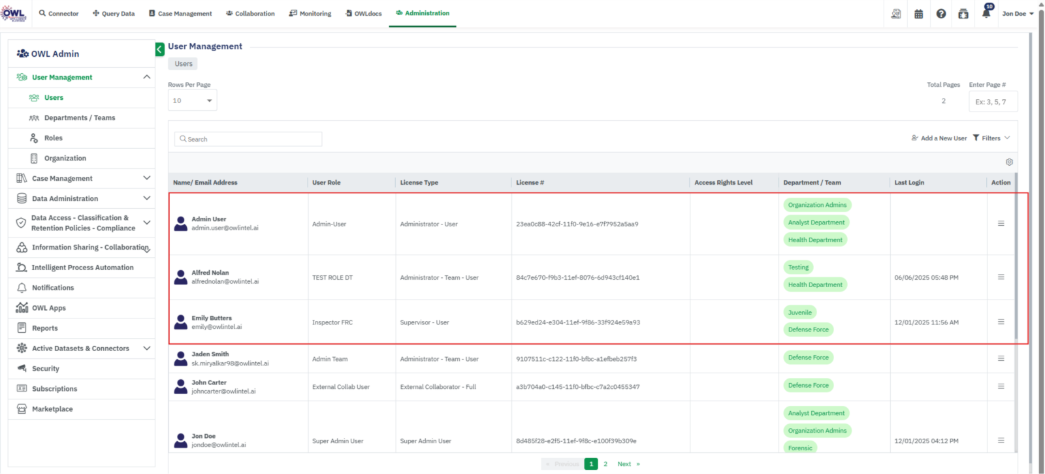Open the Rows Per Page dropdown
The width and height of the screenshot is (1045, 474).
pos(192,101)
